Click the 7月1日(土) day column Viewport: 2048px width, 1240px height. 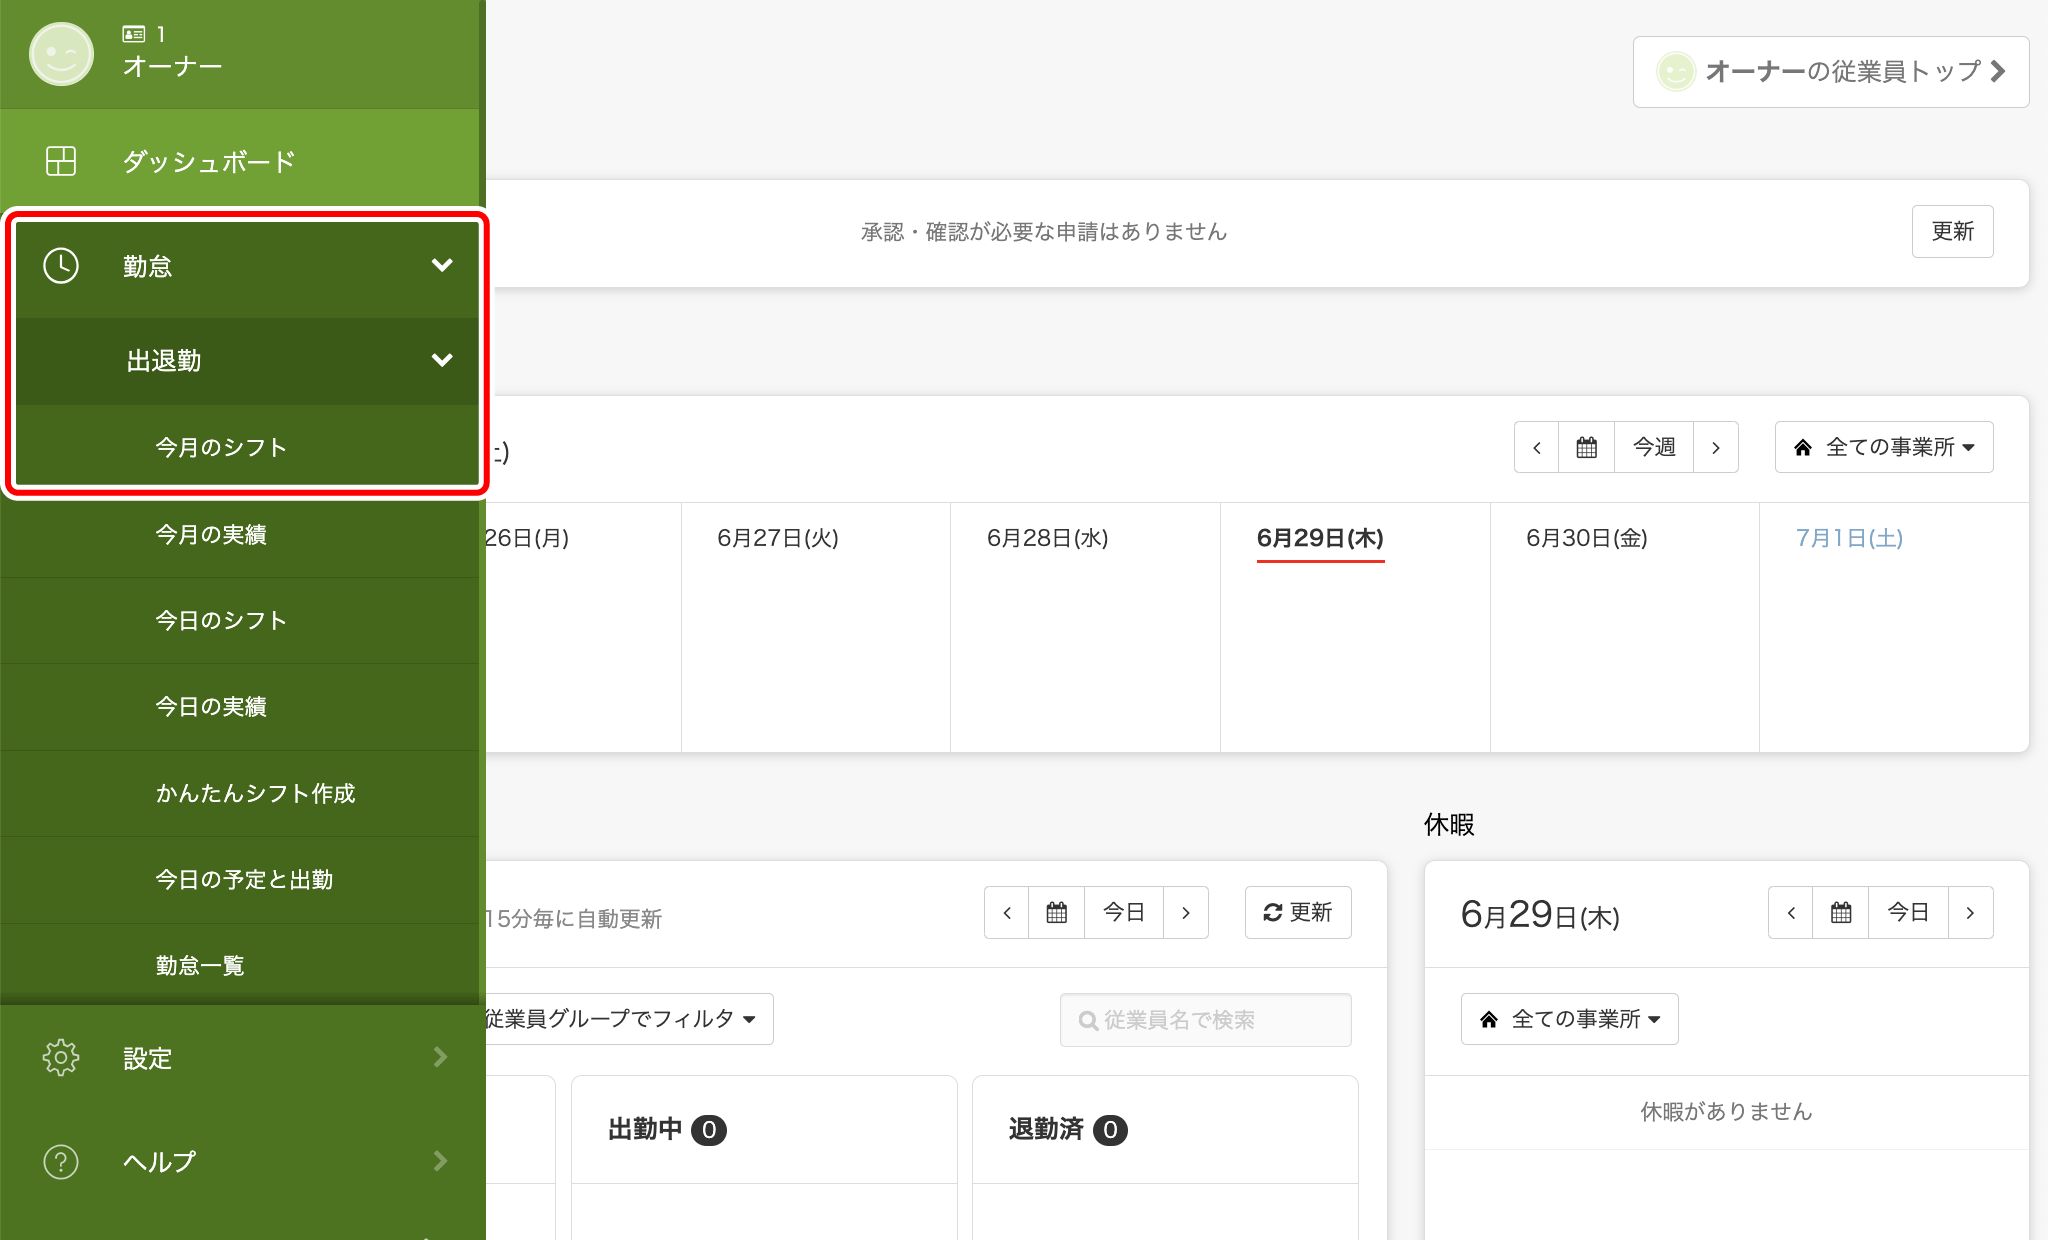1894,627
